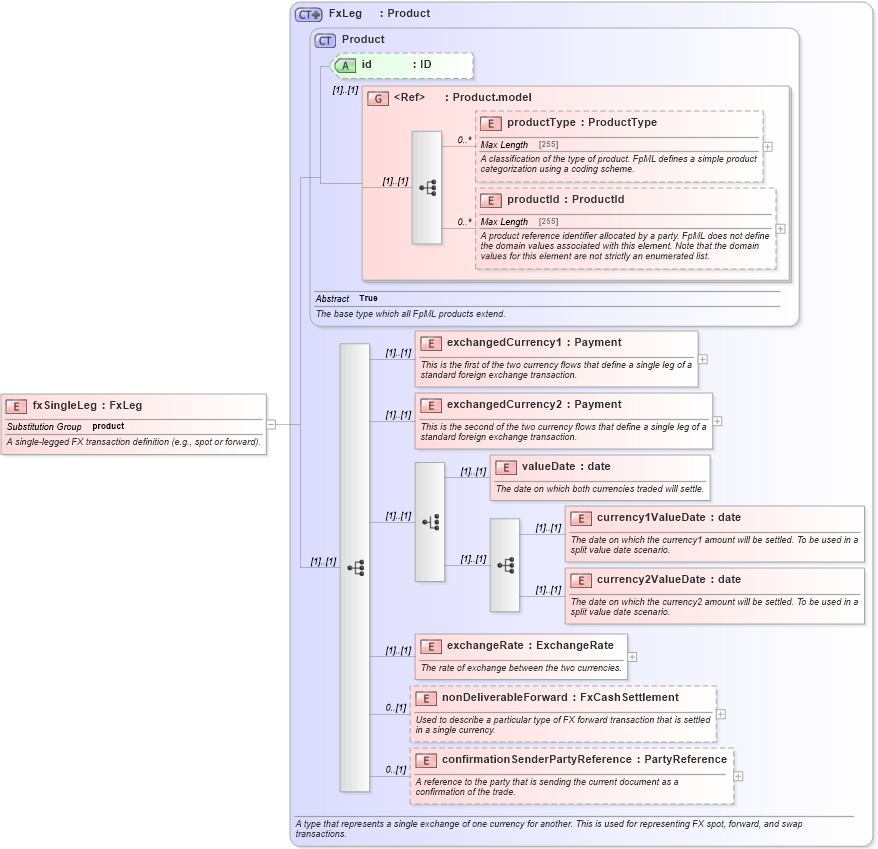Click the A attribute icon for id
Screen dimensions: 878x849
coord(344,66)
